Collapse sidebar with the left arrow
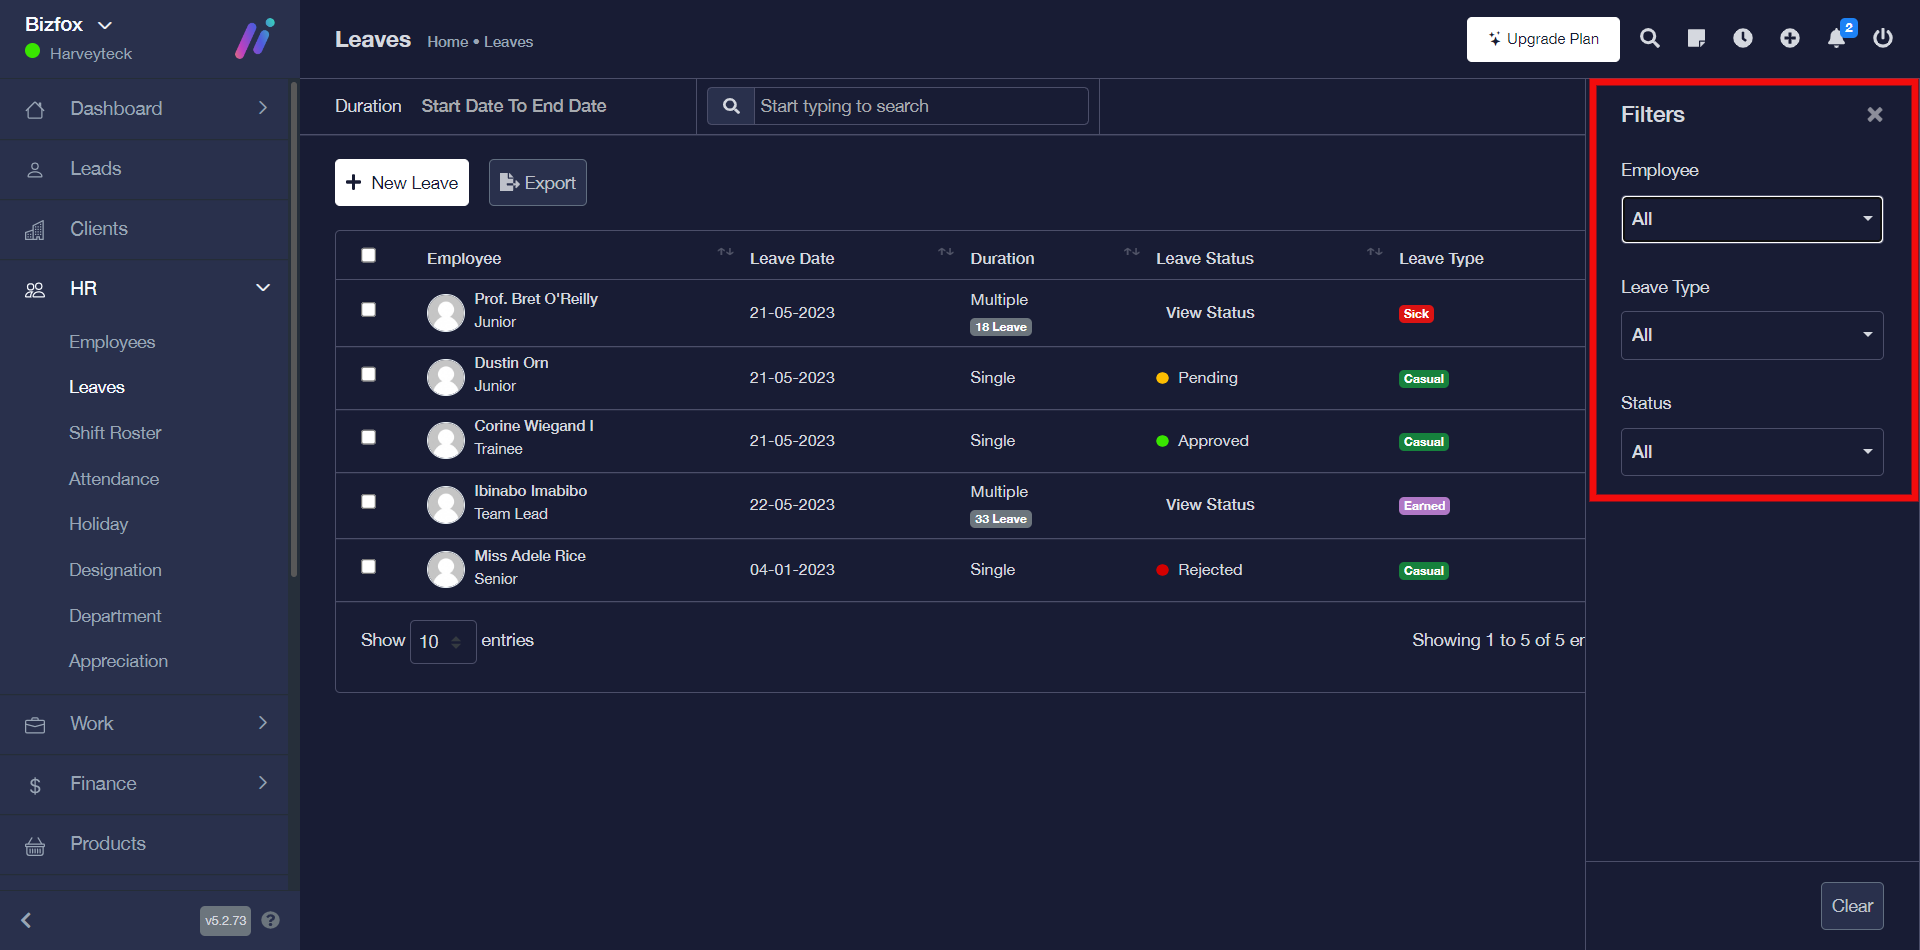 tap(27, 920)
